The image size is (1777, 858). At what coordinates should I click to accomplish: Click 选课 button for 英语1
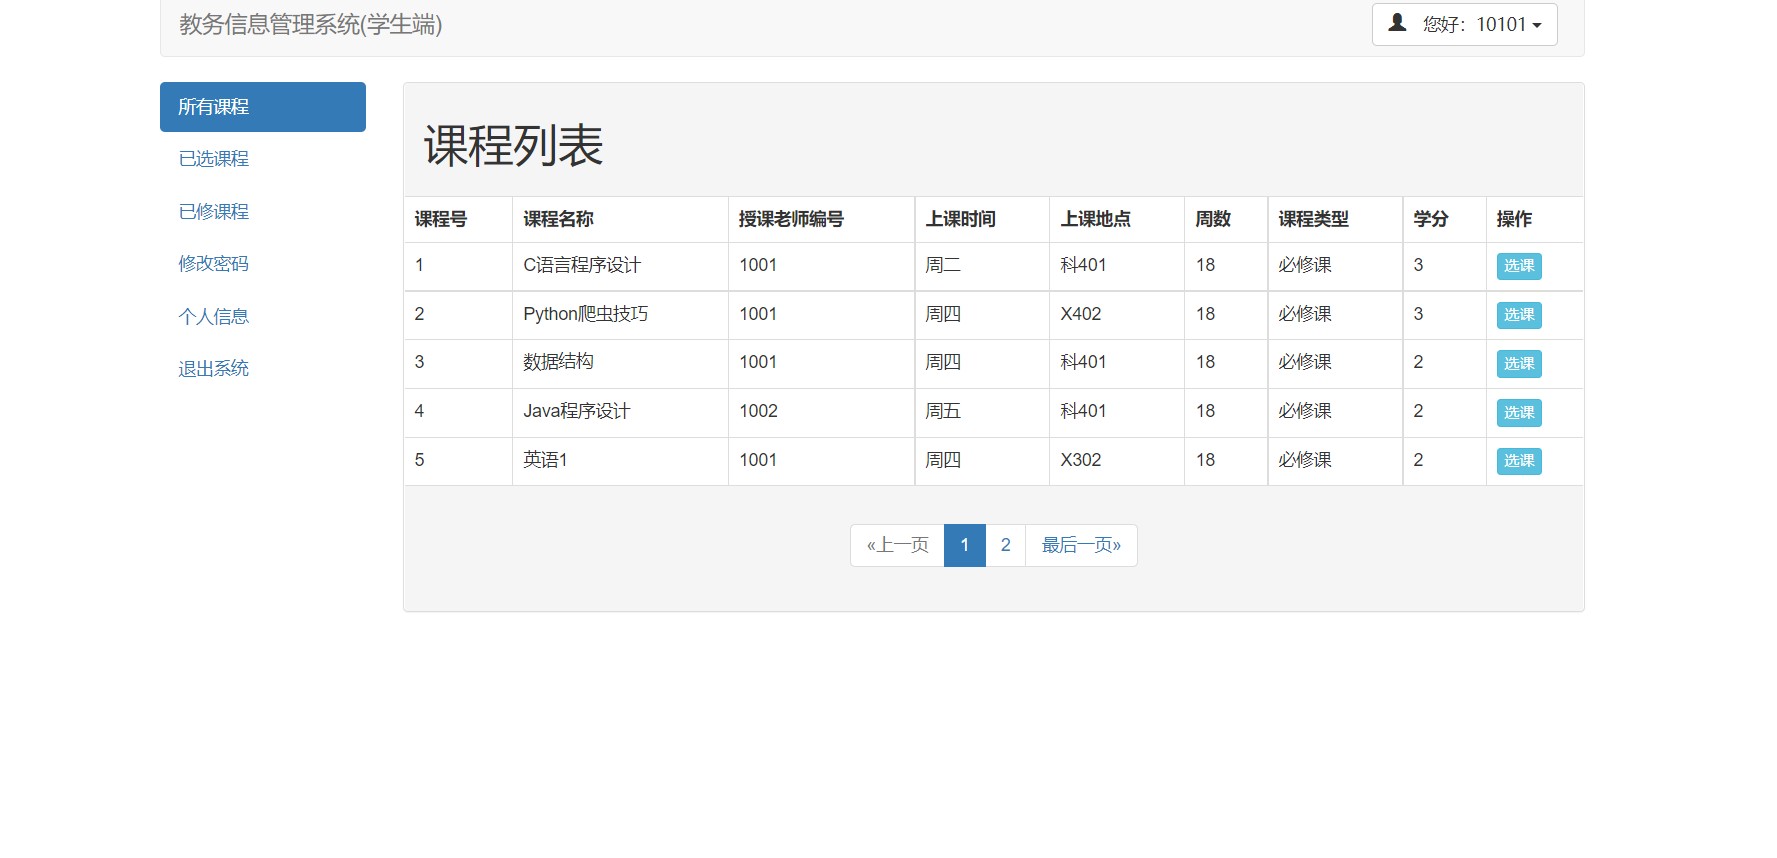[x=1519, y=461]
